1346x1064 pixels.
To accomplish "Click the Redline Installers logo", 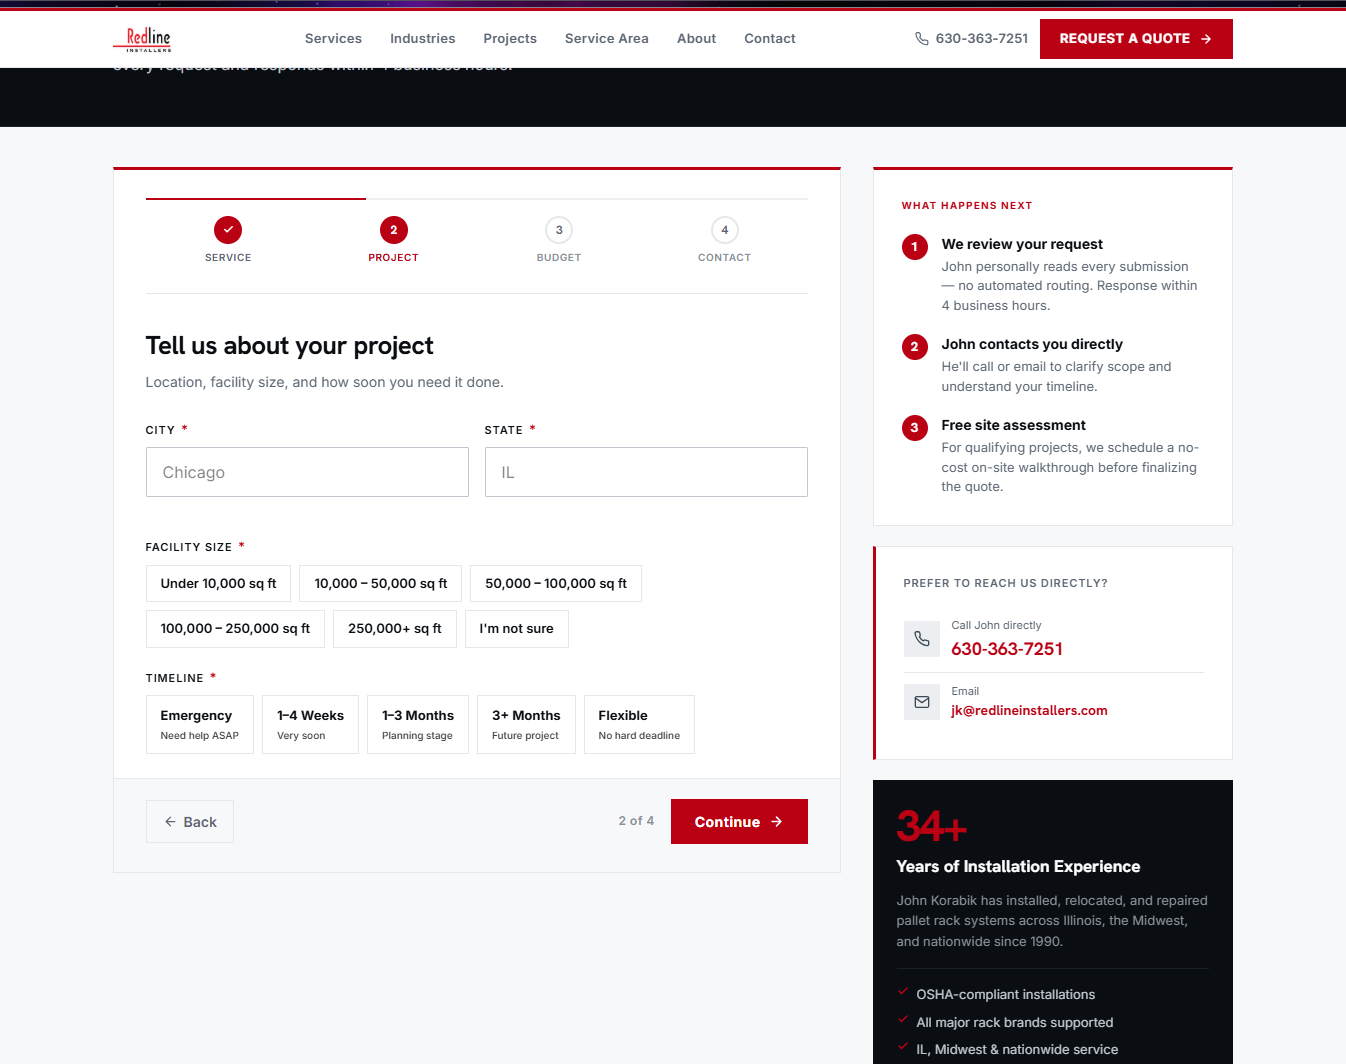I will coord(143,39).
